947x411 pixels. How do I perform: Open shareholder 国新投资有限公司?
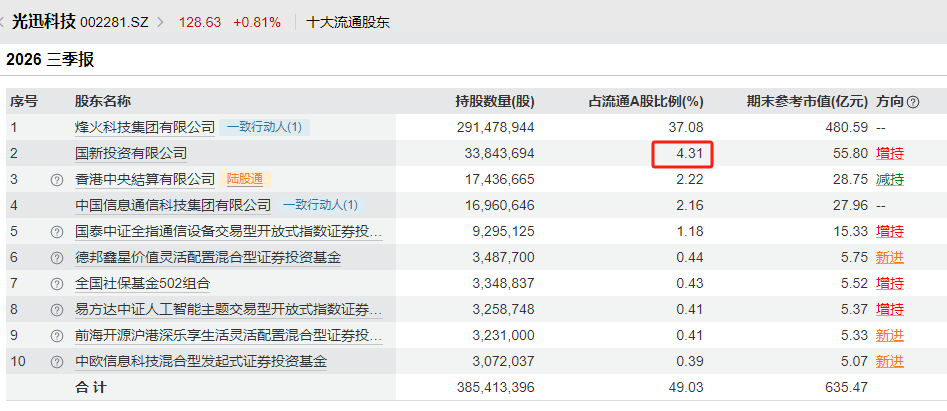coord(131,153)
